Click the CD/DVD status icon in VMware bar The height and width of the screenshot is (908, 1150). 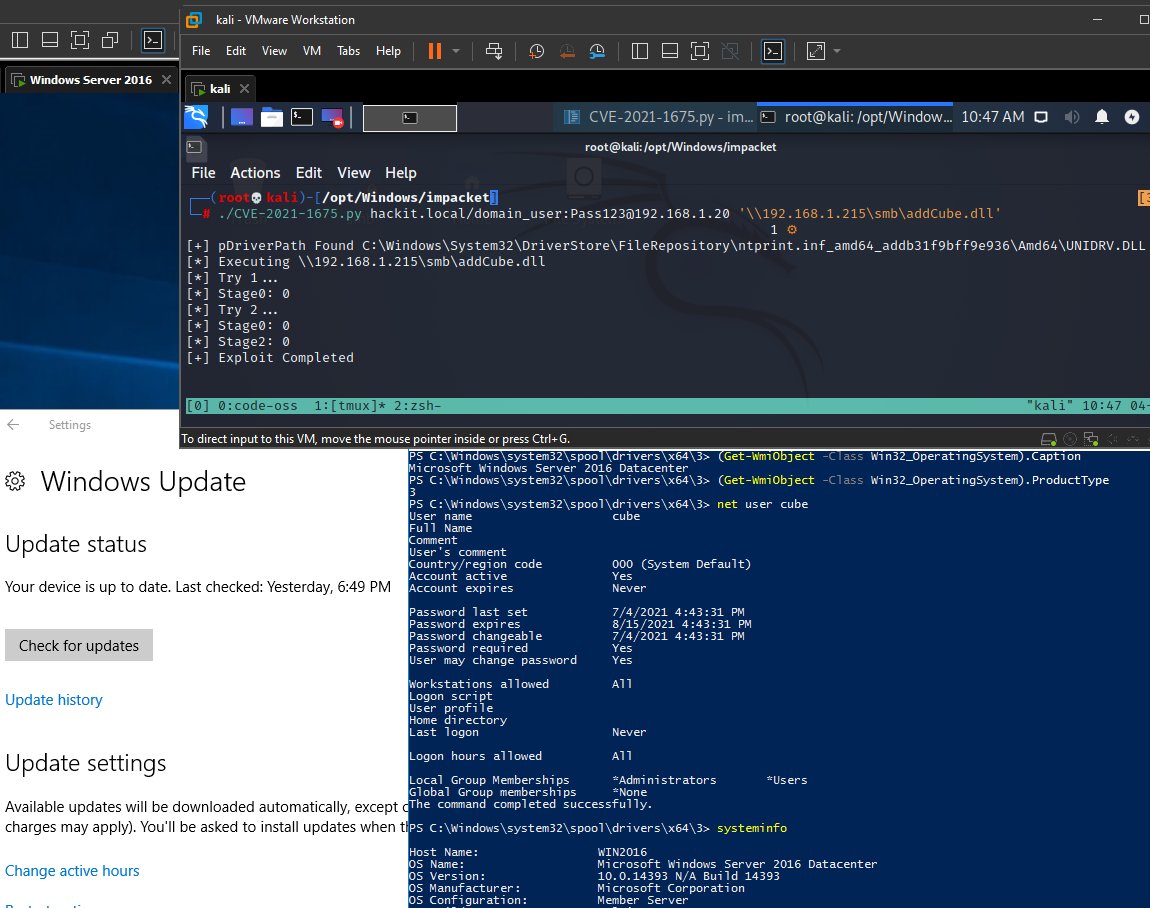click(x=1070, y=439)
